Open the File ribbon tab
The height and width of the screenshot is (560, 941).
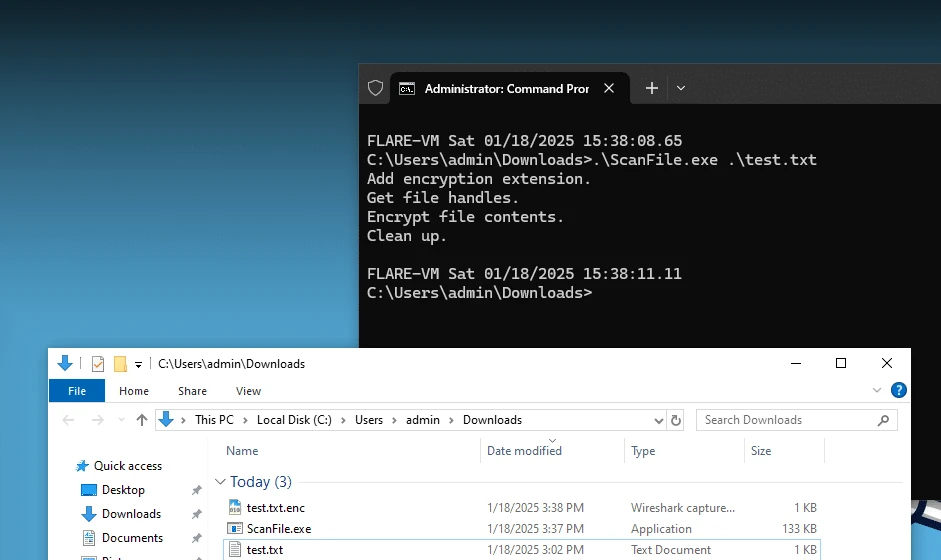pos(77,391)
